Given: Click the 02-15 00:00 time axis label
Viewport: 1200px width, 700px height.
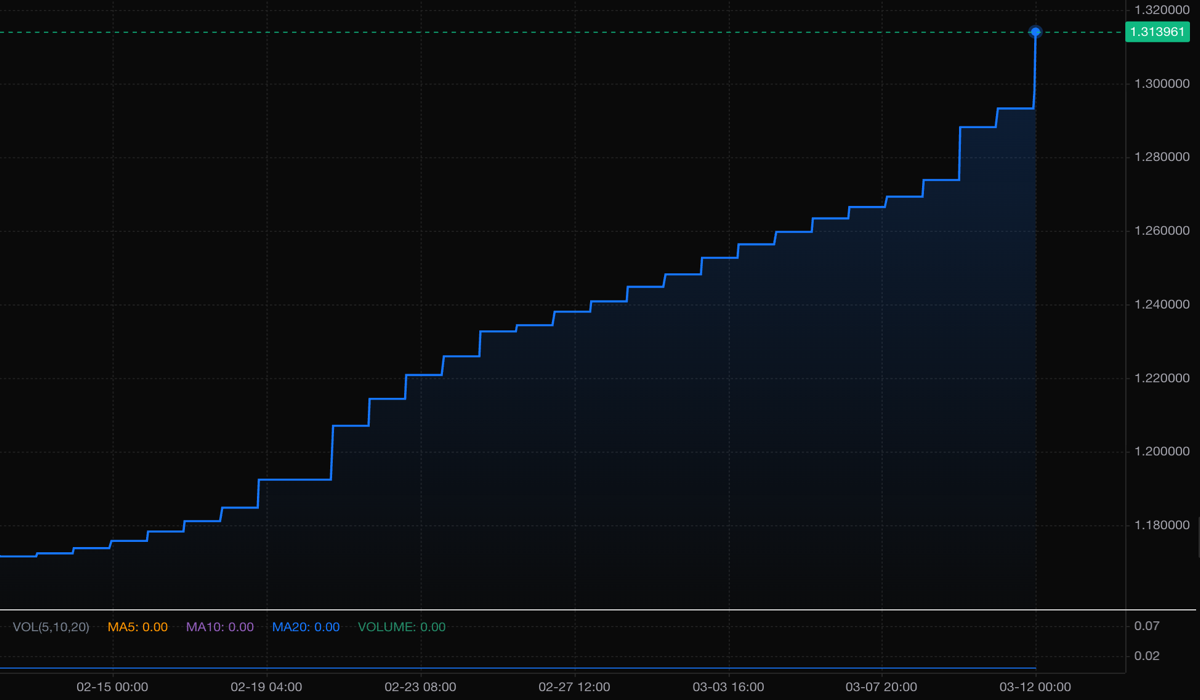Looking at the screenshot, I should (x=112, y=687).
